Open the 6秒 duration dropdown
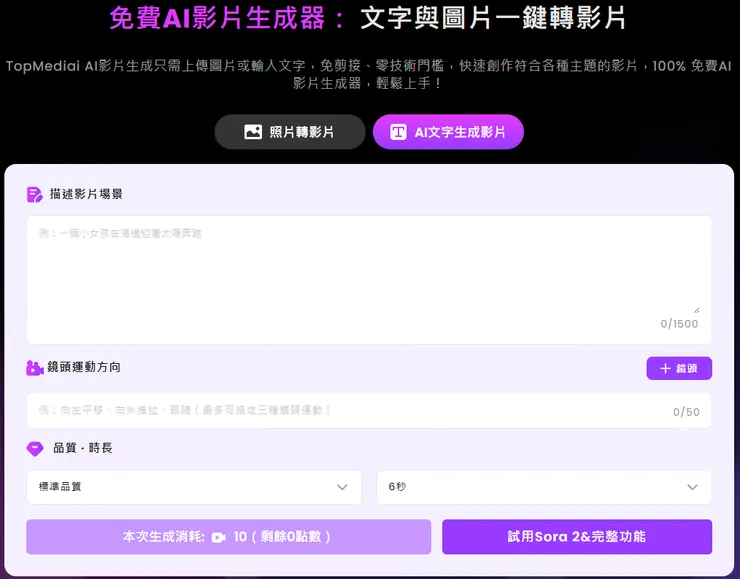The image size is (740, 579). click(x=544, y=487)
